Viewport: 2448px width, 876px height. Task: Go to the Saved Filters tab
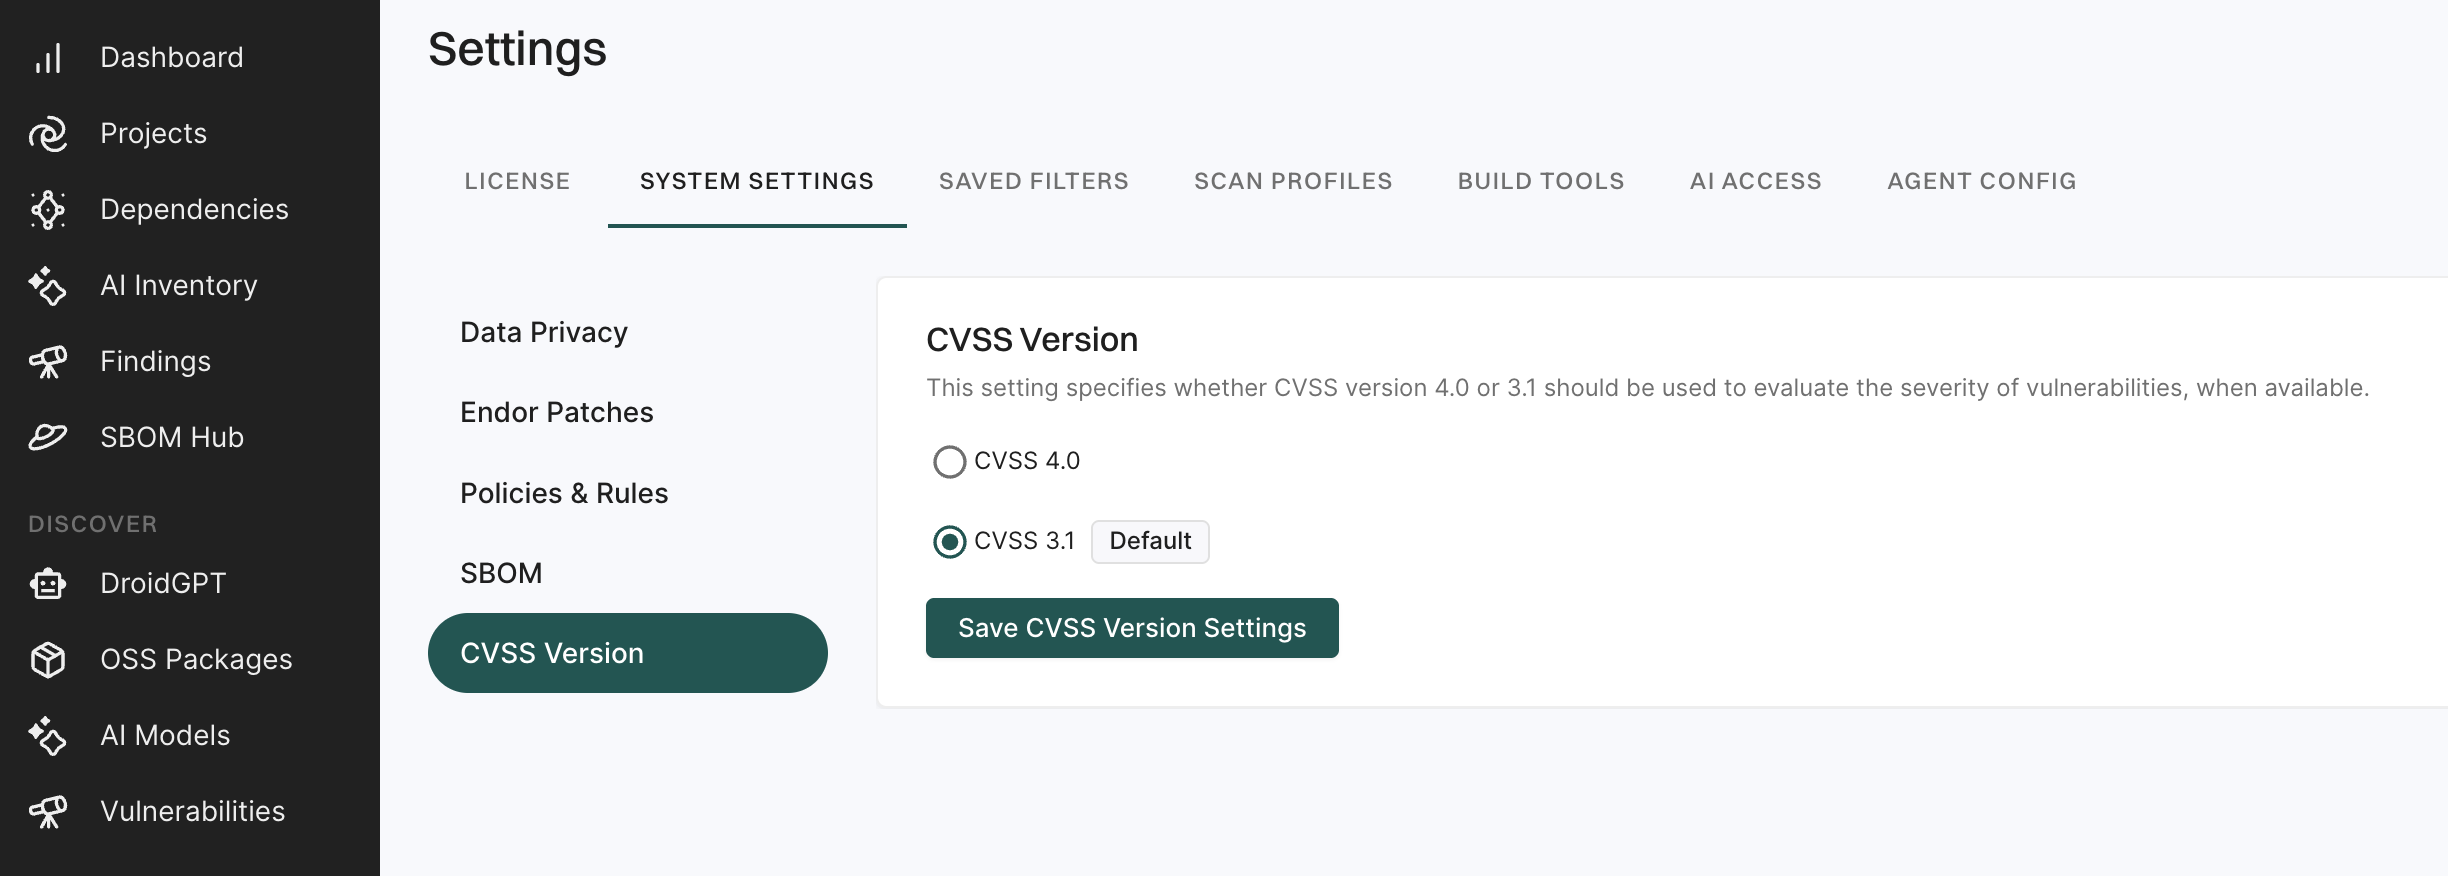coord(1034,181)
